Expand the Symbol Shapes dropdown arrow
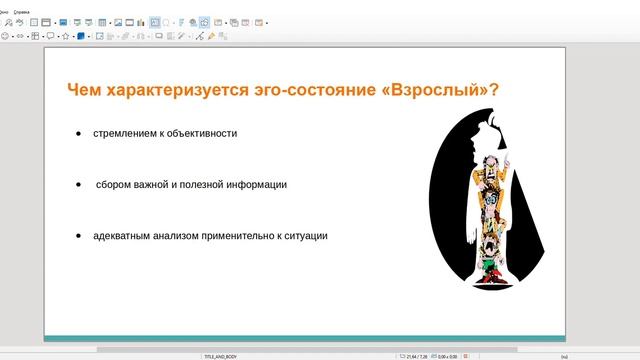640x360 pixels. click(13, 37)
